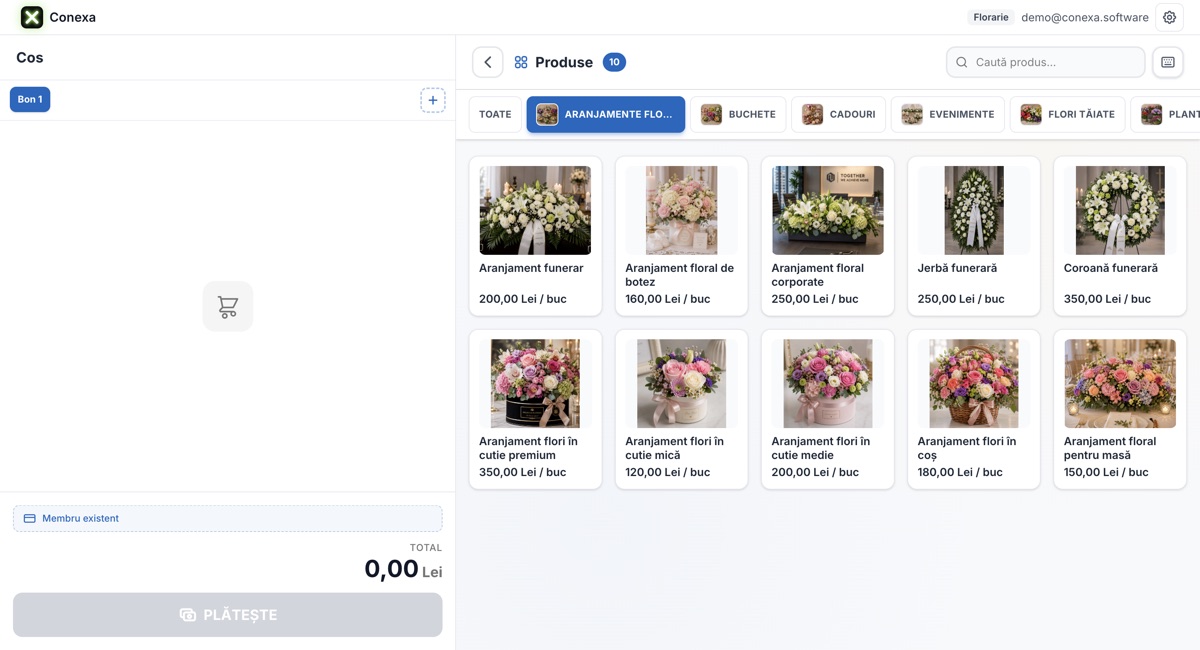Open settings with the gear icon

(x=1169, y=17)
